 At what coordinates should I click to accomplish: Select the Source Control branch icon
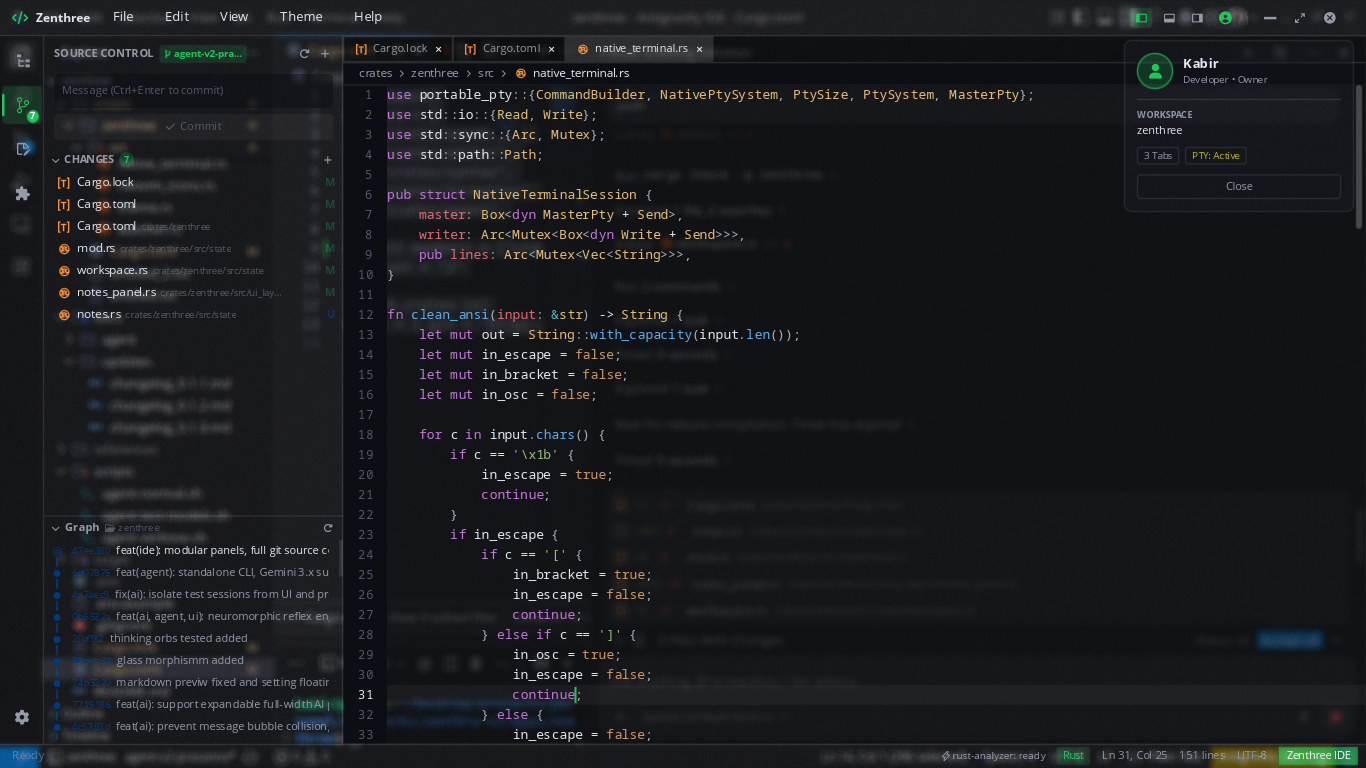click(22, 104)
